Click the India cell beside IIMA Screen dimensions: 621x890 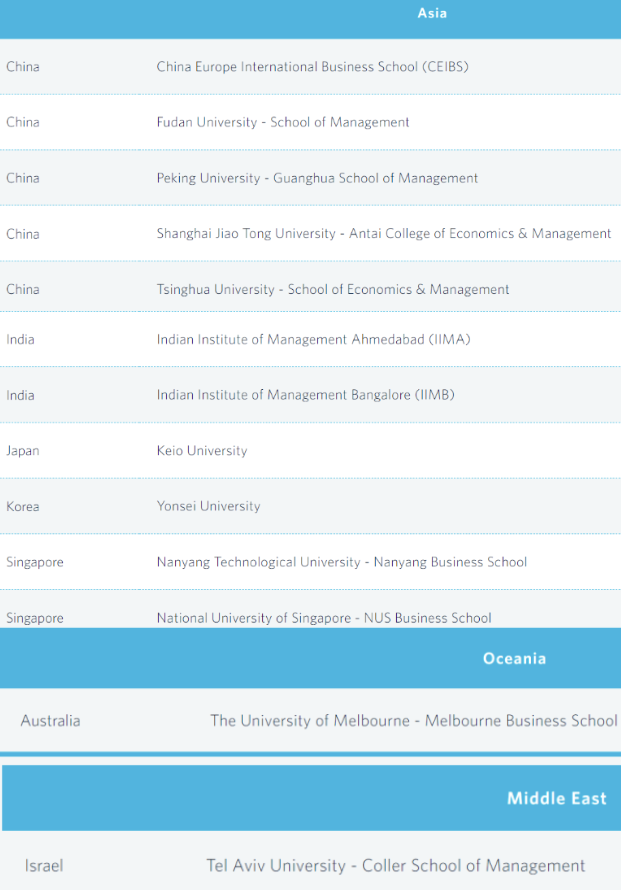[x=20, y=339]
